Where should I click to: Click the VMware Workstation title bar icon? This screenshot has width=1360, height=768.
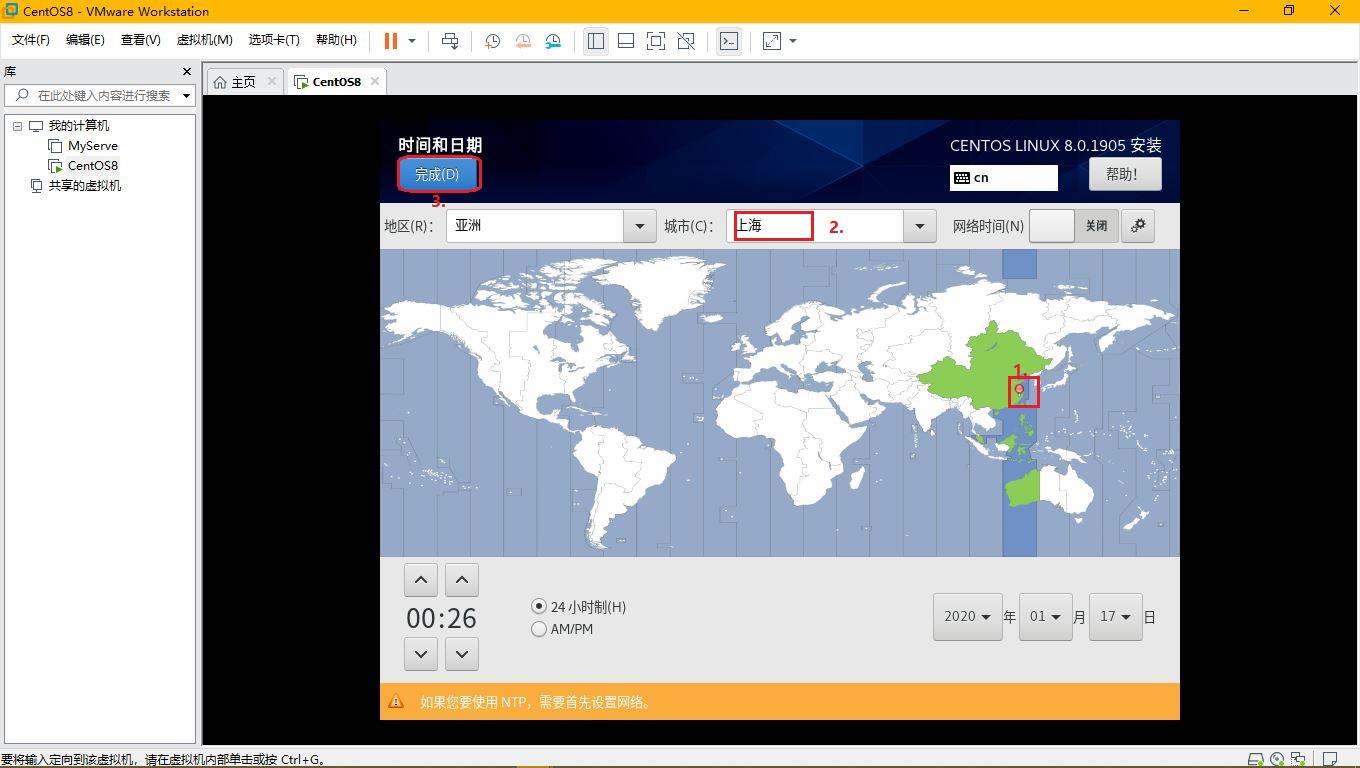pos(11,11)
